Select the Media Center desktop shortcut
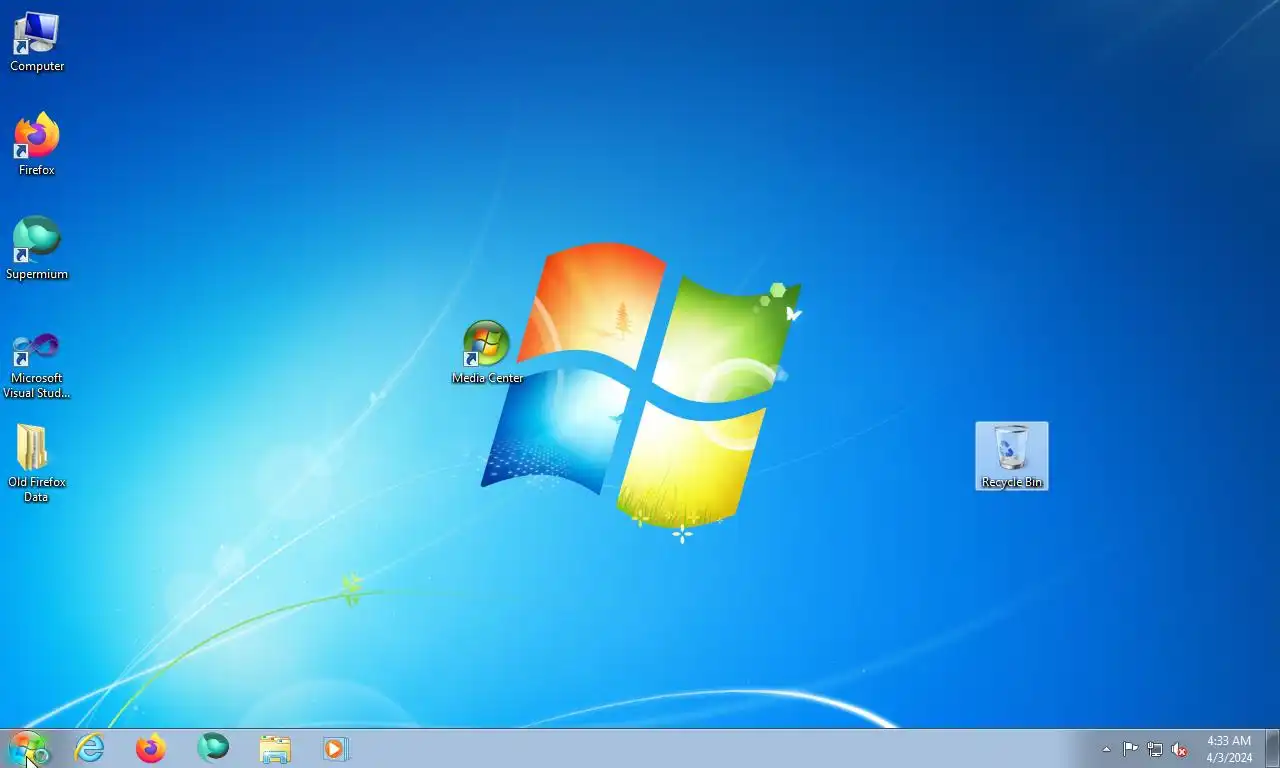This screenshot has width=1280, height=768. (487, 353)
